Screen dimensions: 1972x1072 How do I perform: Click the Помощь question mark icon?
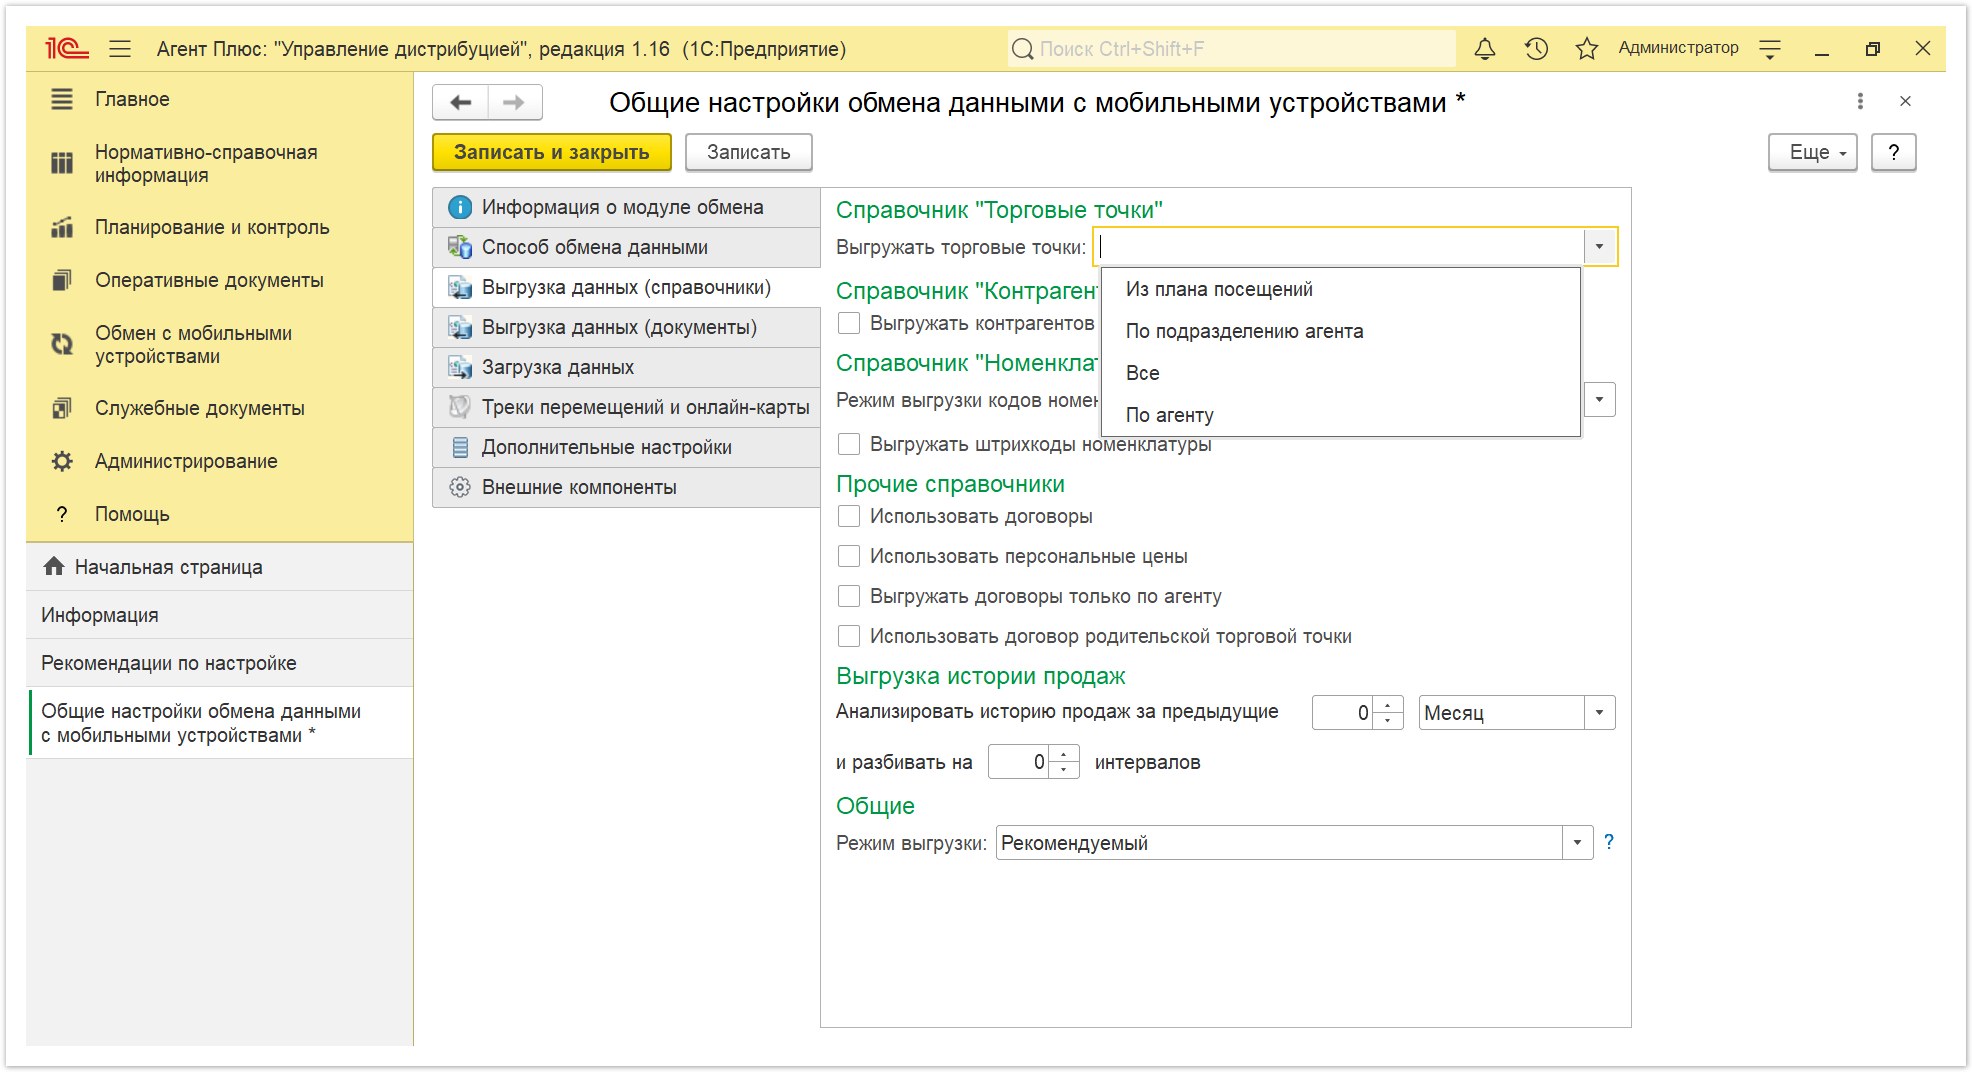[62, 514]
